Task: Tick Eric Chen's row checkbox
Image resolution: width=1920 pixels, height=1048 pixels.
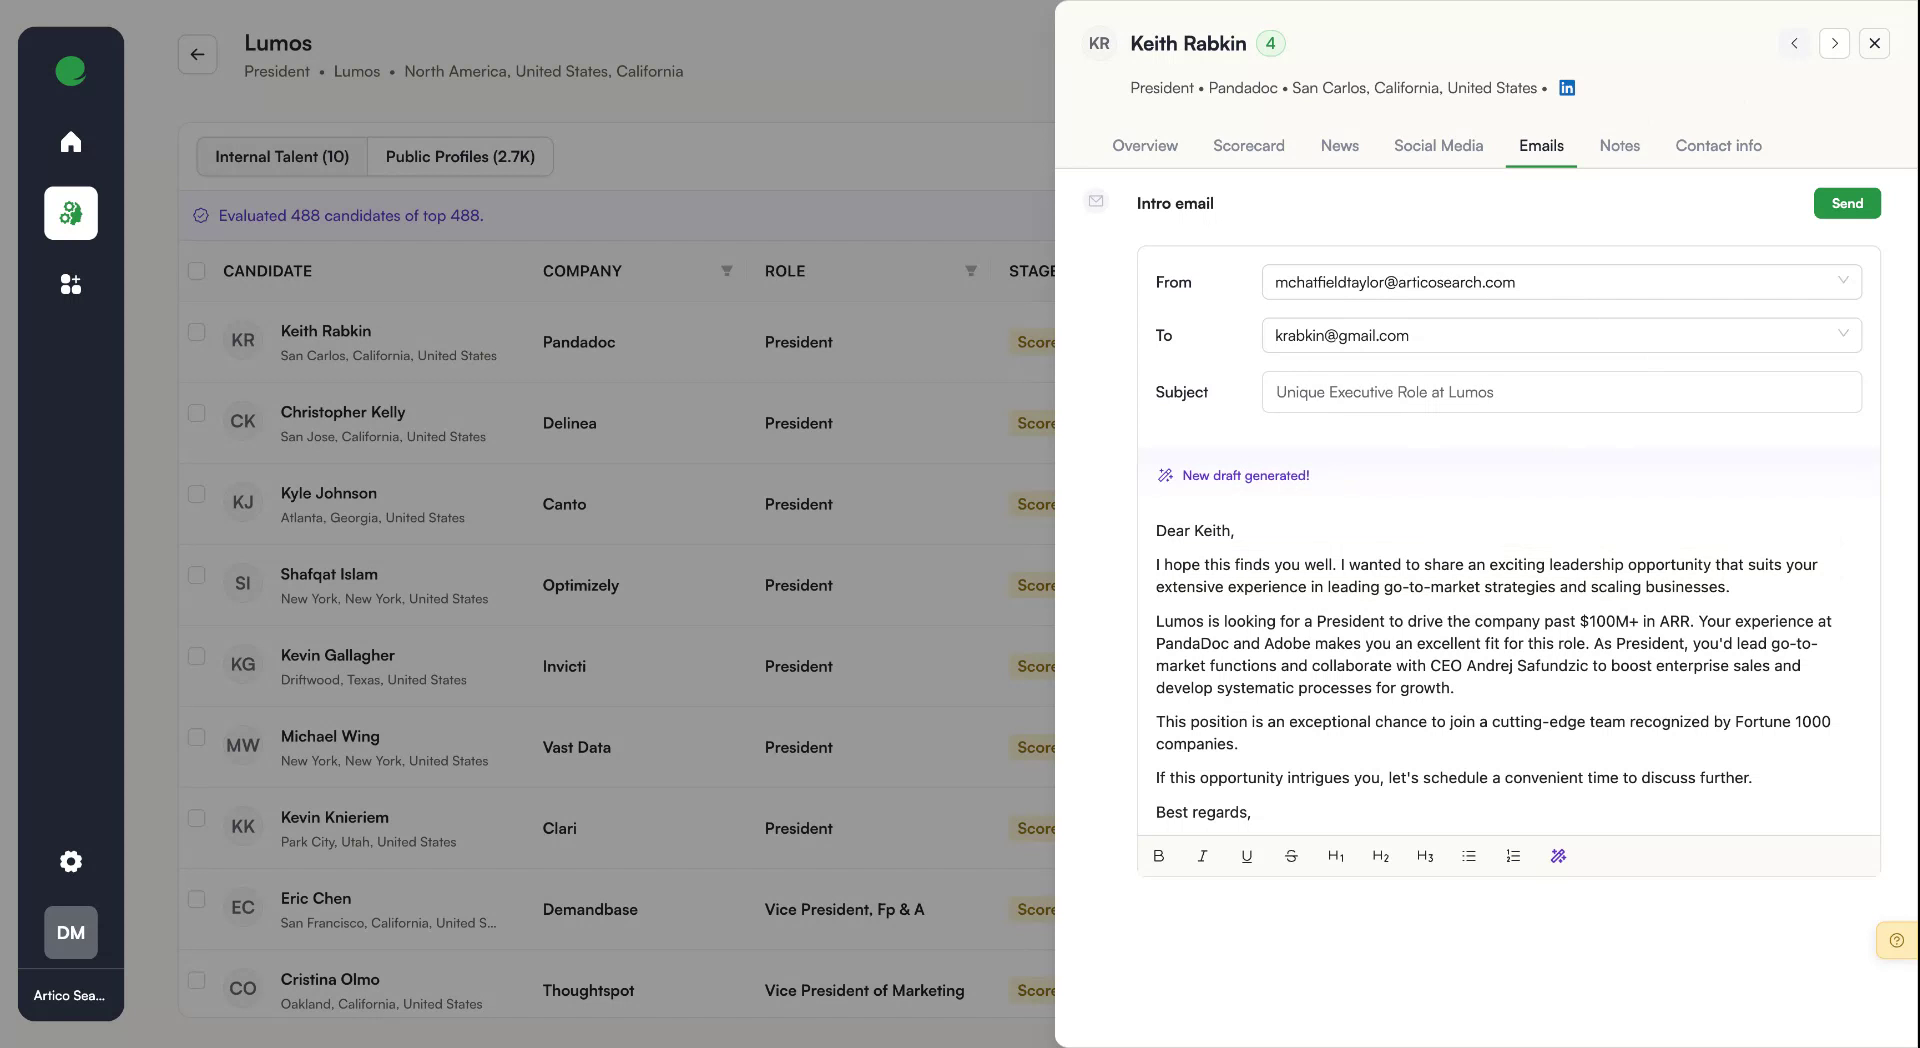Action: coord(197,900)
